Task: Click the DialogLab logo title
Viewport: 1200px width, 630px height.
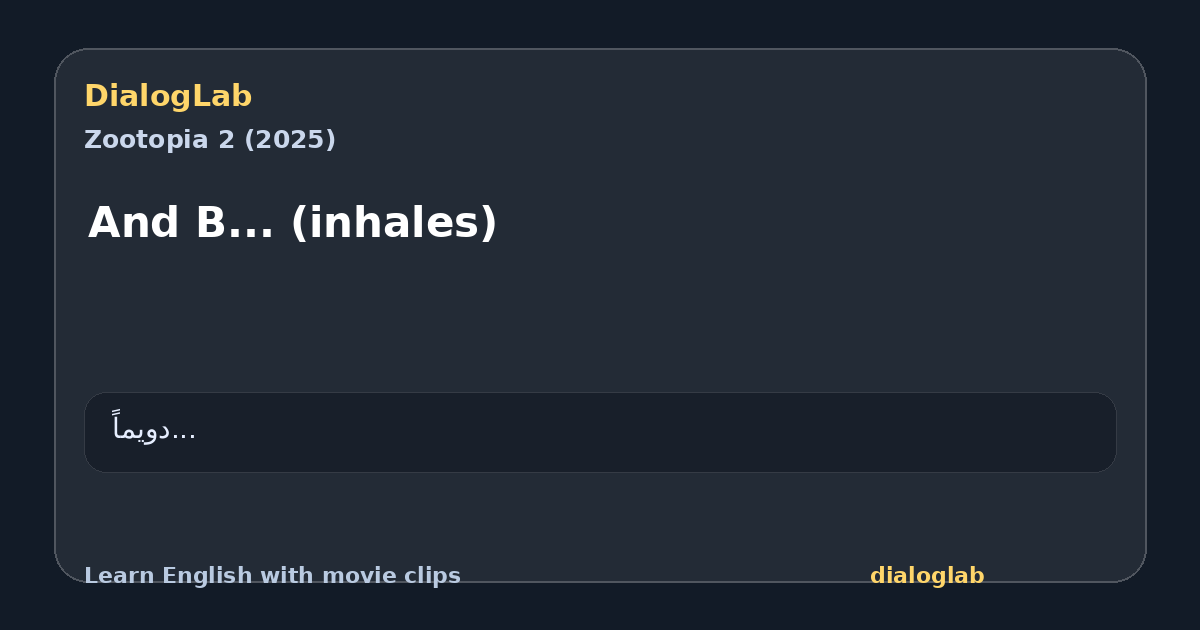Action: tap(168, 96)
